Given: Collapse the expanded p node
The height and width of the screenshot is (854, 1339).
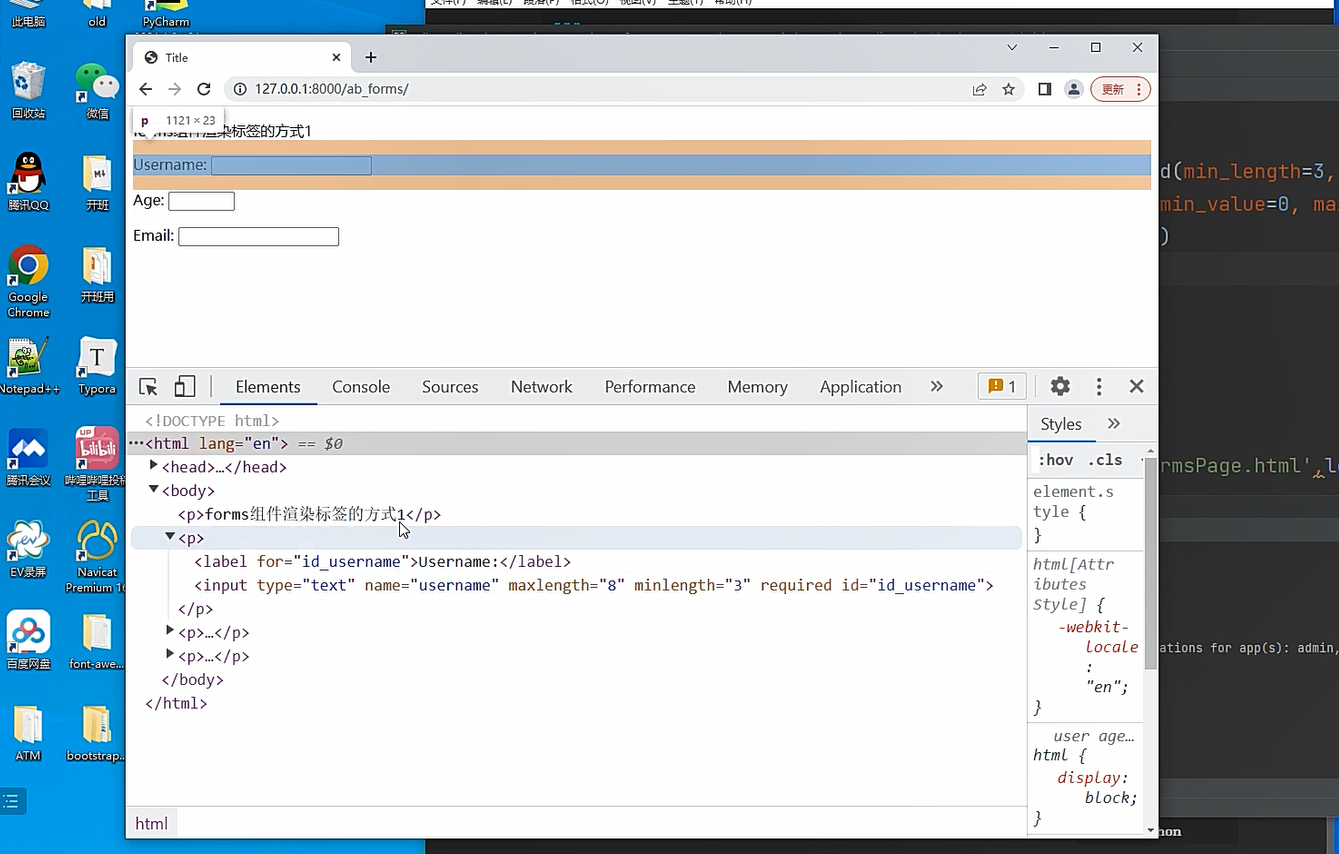Looking at the screenshot, I should [x=170, y=537].
